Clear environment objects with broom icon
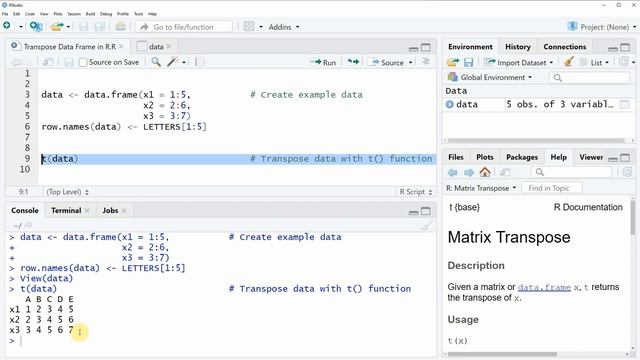Image resolution: width=640 pixels, height=360 pixels. tap(569, 62)
